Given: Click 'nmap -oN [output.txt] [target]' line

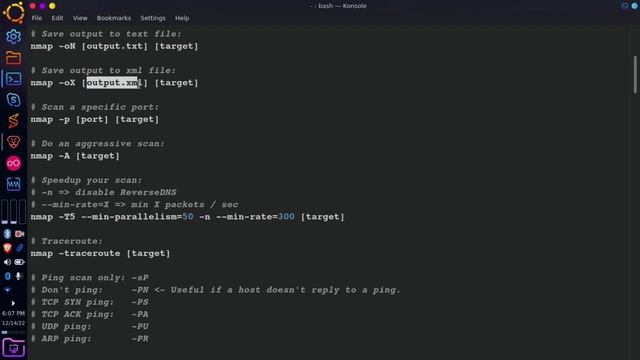Looking at the screenshot, I should tap(114, 46).
